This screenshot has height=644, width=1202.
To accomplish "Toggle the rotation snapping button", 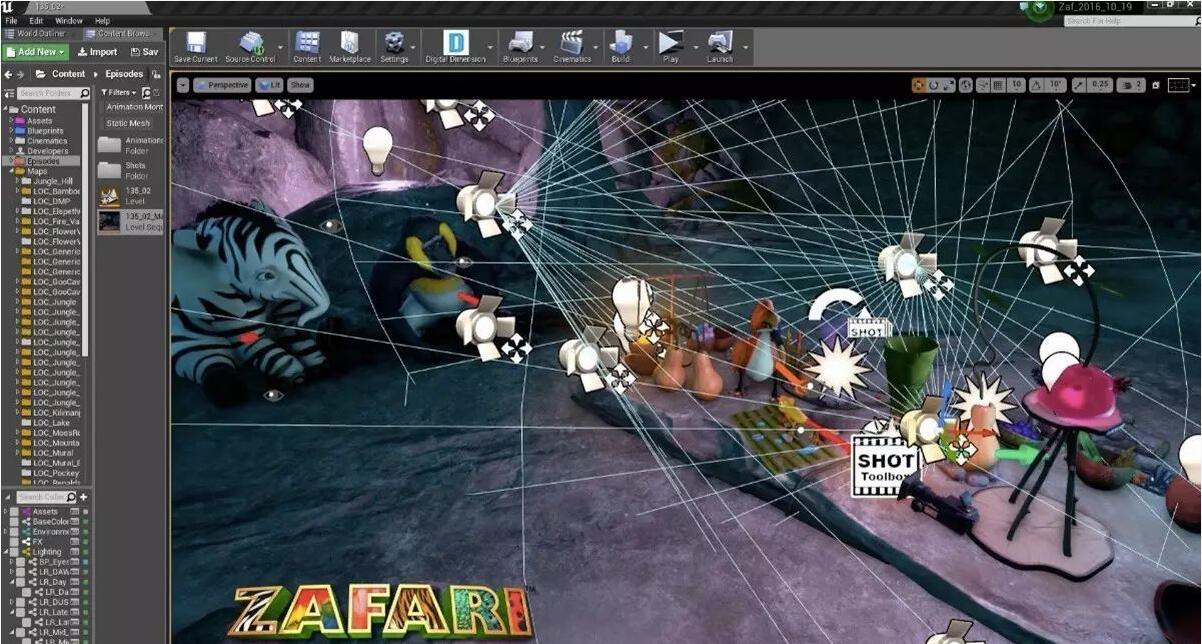I will click(x=1036, y=85).
